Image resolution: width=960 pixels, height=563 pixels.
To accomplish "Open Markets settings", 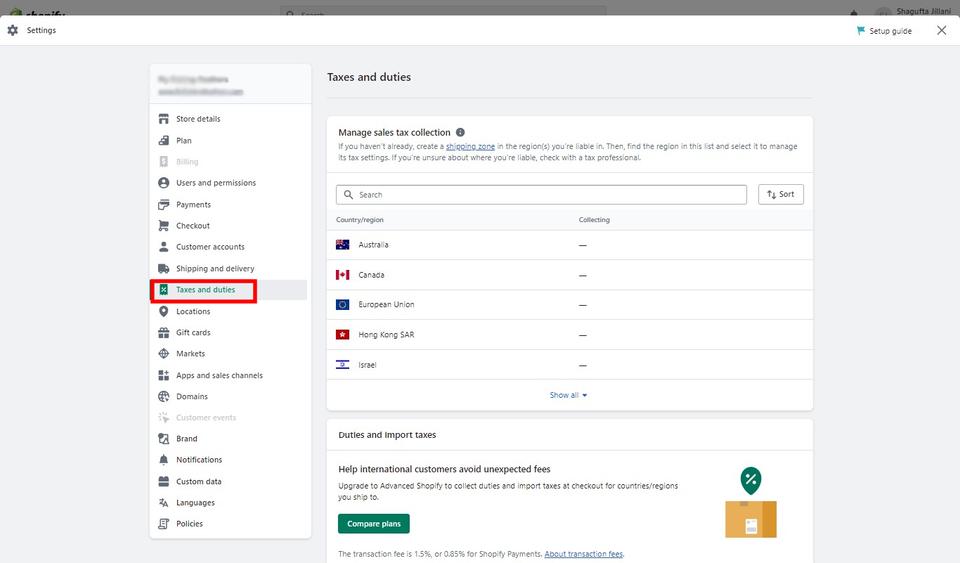I will 190,353.
